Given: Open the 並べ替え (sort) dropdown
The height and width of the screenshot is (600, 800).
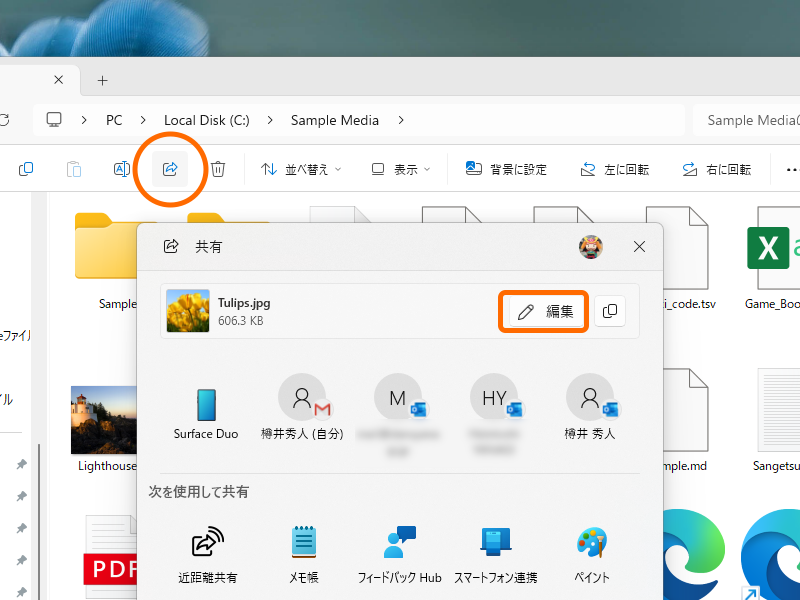Looking at the screenshot, I should point(300,169).
